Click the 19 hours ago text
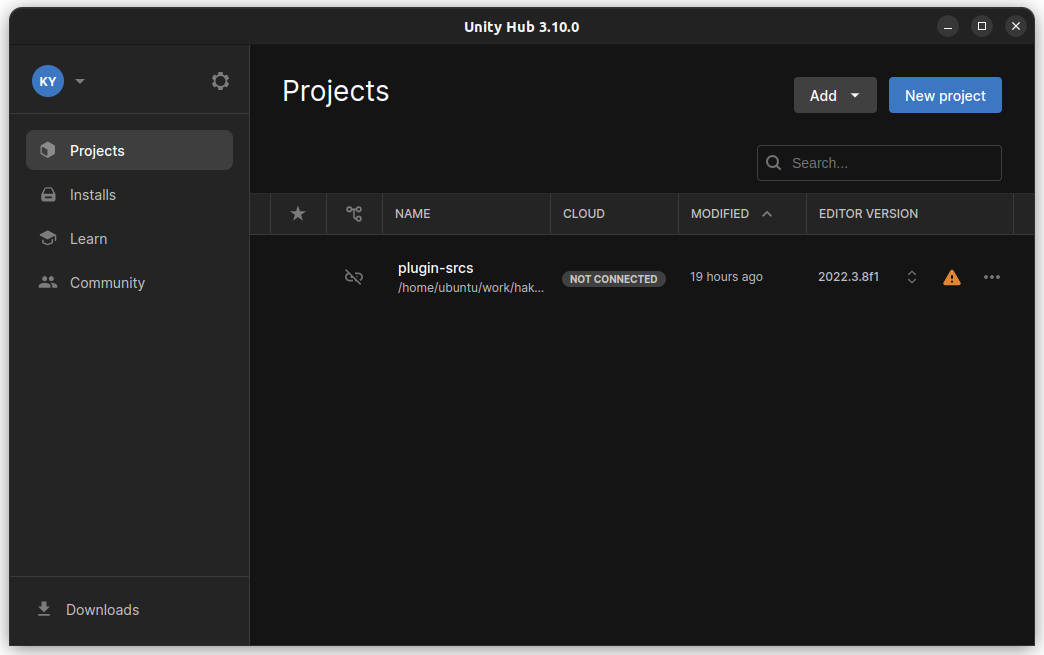 tap(726, 277)
